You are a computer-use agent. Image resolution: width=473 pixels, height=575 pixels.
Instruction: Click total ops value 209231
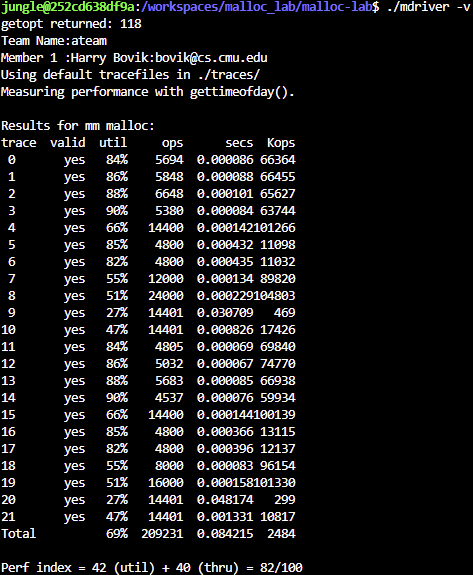(x=162, y=534)
